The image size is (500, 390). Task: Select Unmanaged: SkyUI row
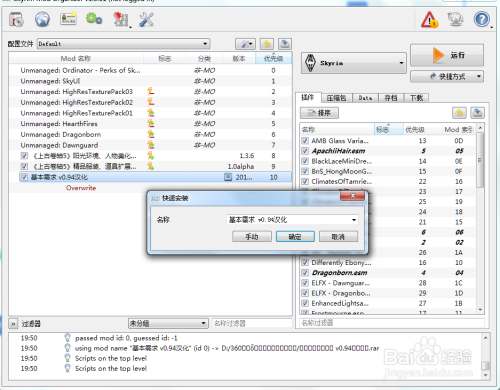click(150, 81)
